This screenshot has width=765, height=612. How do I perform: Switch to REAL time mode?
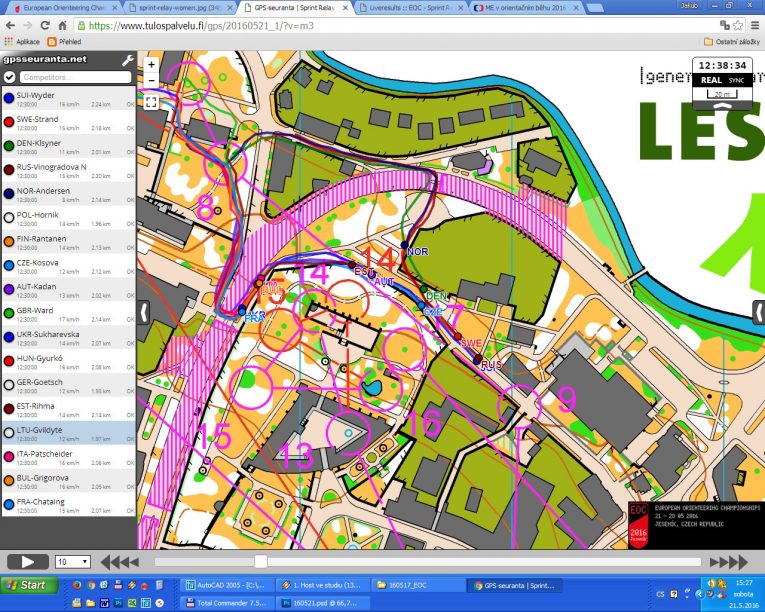pos(711,80)
